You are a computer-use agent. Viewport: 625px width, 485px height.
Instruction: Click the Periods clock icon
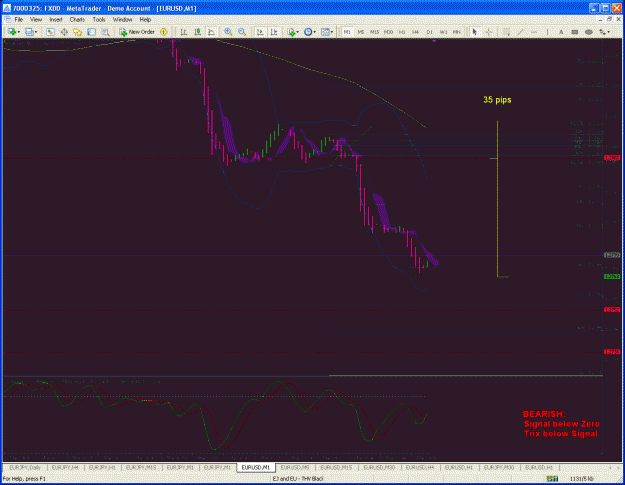(x=308, y=32)
